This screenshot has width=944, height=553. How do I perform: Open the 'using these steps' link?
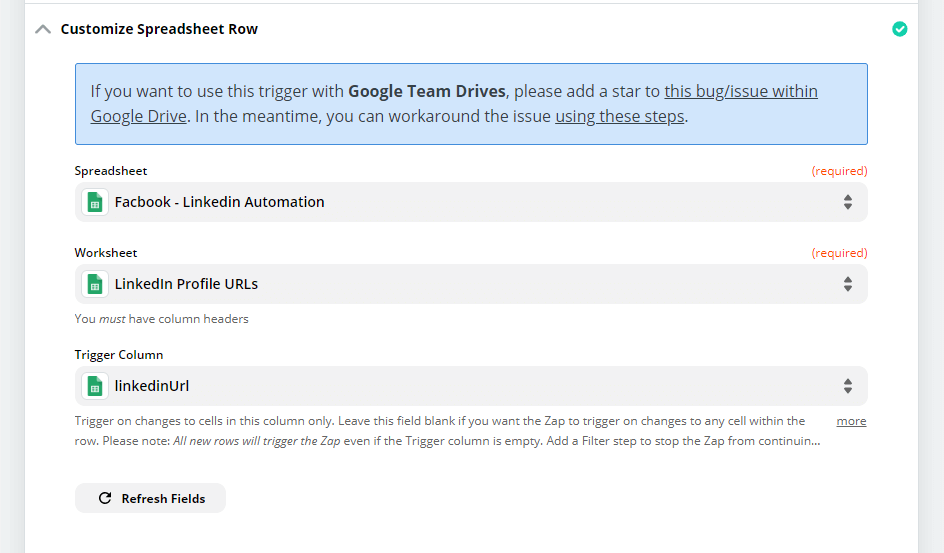click(x=620, y=116)
